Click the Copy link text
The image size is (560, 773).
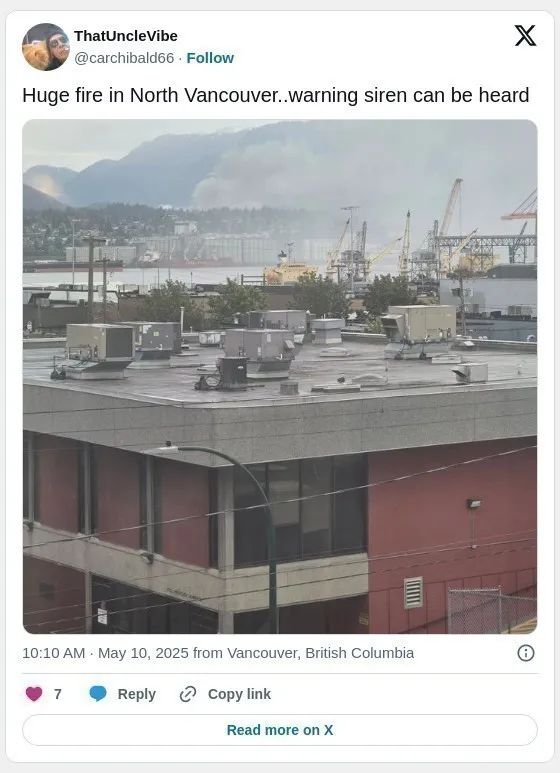pyautogui.click(x=239, y=694)
